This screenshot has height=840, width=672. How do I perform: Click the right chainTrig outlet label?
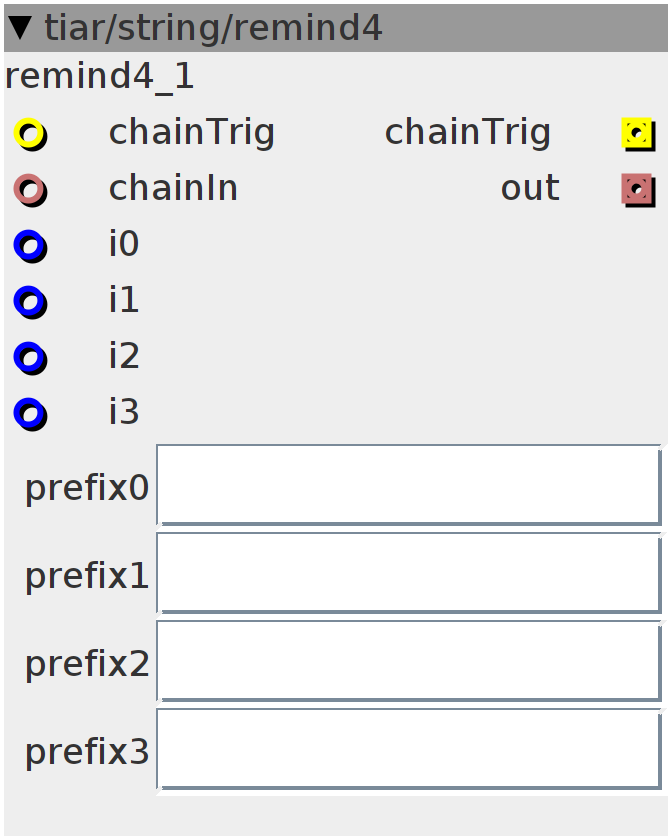tap(468, 133)
